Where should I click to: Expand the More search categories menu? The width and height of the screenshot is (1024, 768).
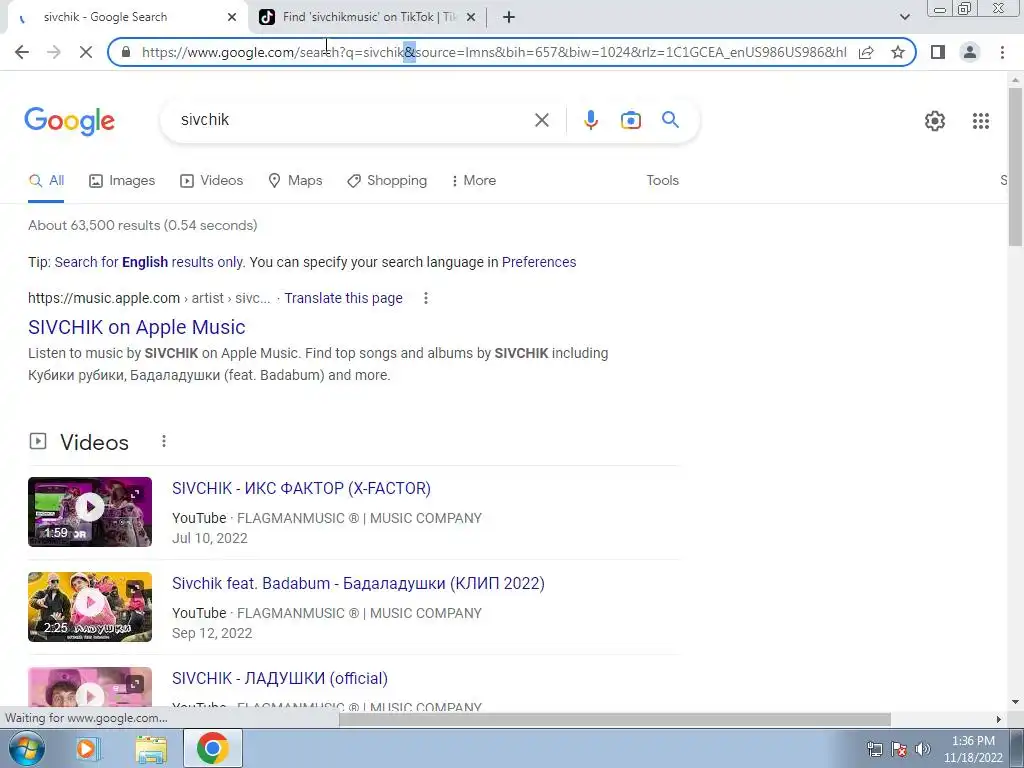[473, 181]
